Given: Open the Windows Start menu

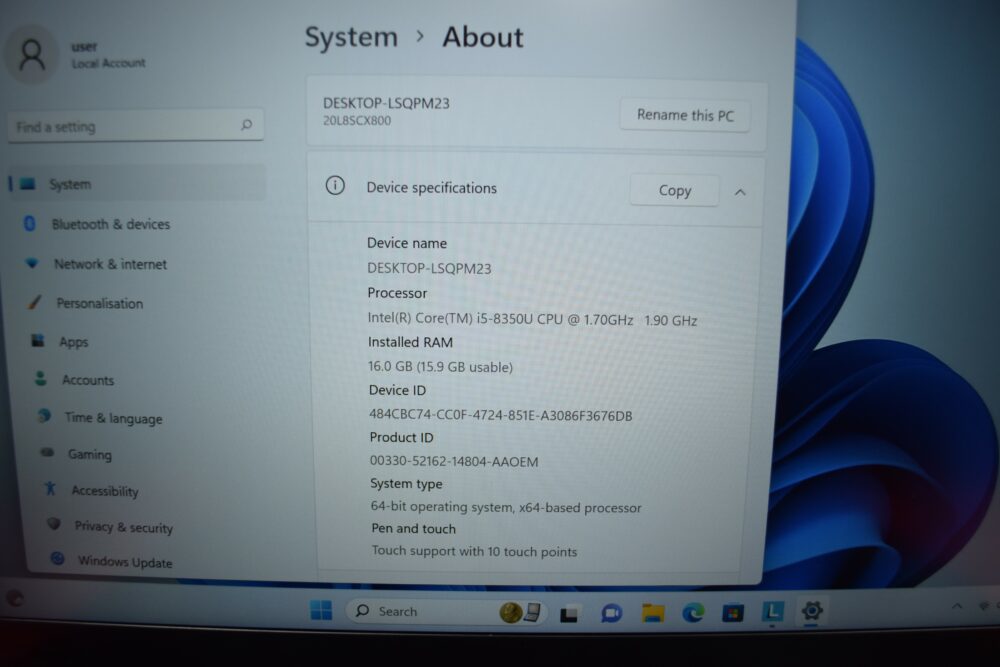Looking at the screenshot, I should tap(321, 611).
